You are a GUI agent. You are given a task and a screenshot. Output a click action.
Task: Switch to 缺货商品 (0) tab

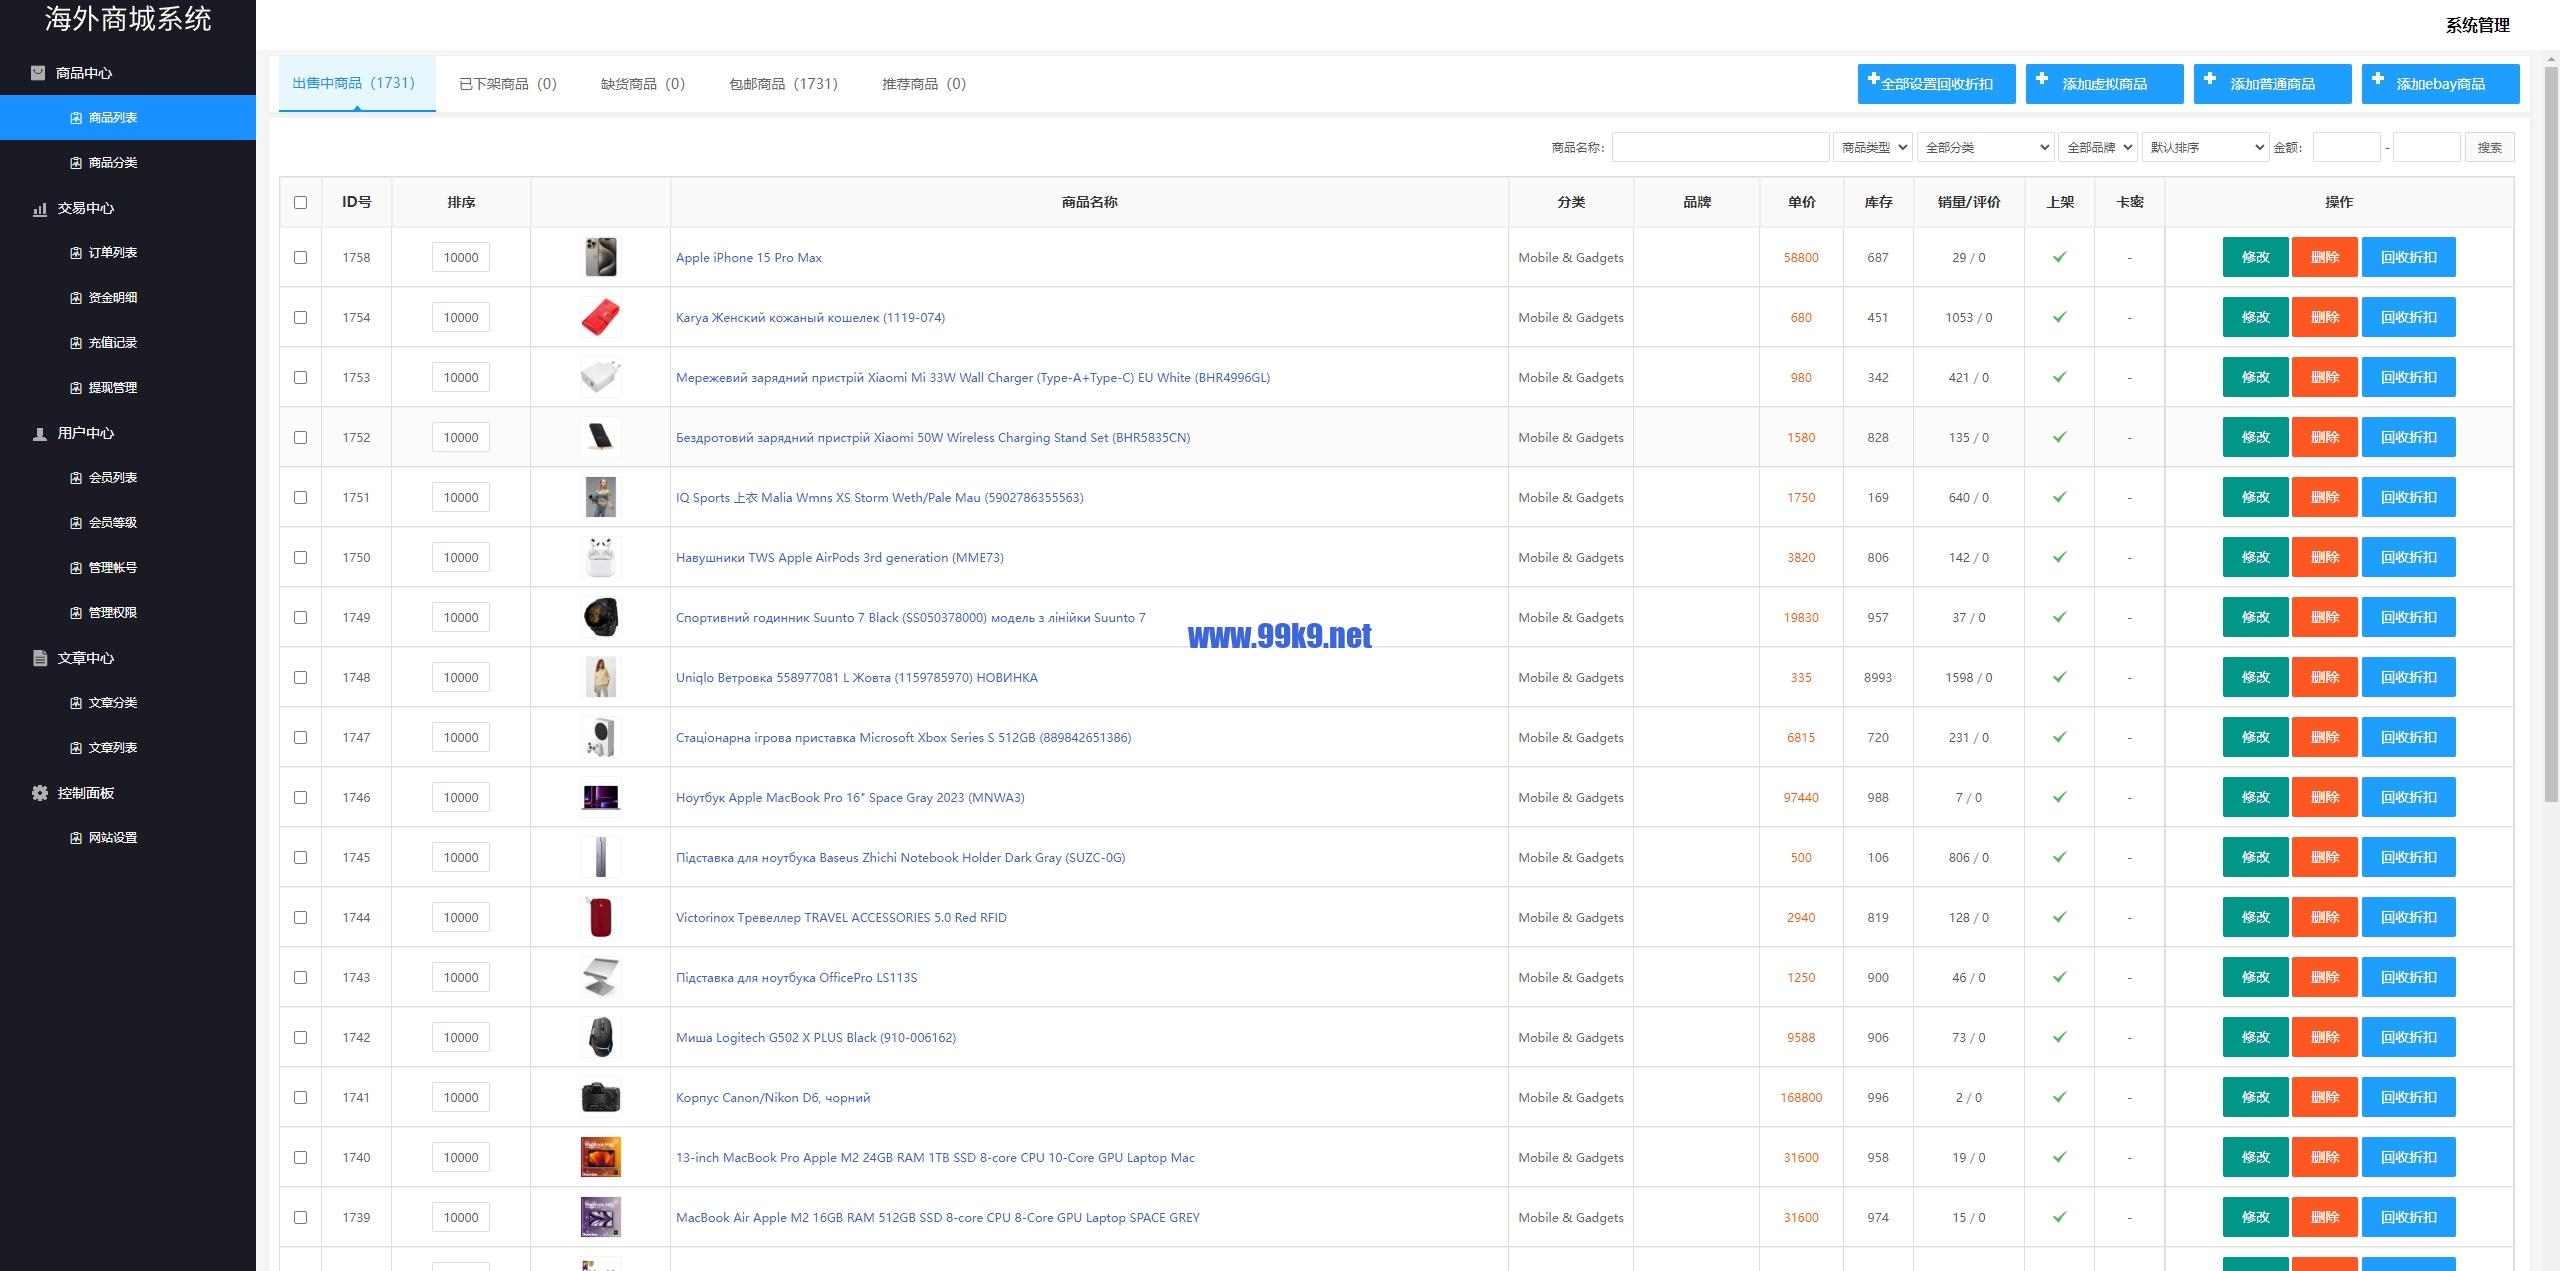coord(643,84)
